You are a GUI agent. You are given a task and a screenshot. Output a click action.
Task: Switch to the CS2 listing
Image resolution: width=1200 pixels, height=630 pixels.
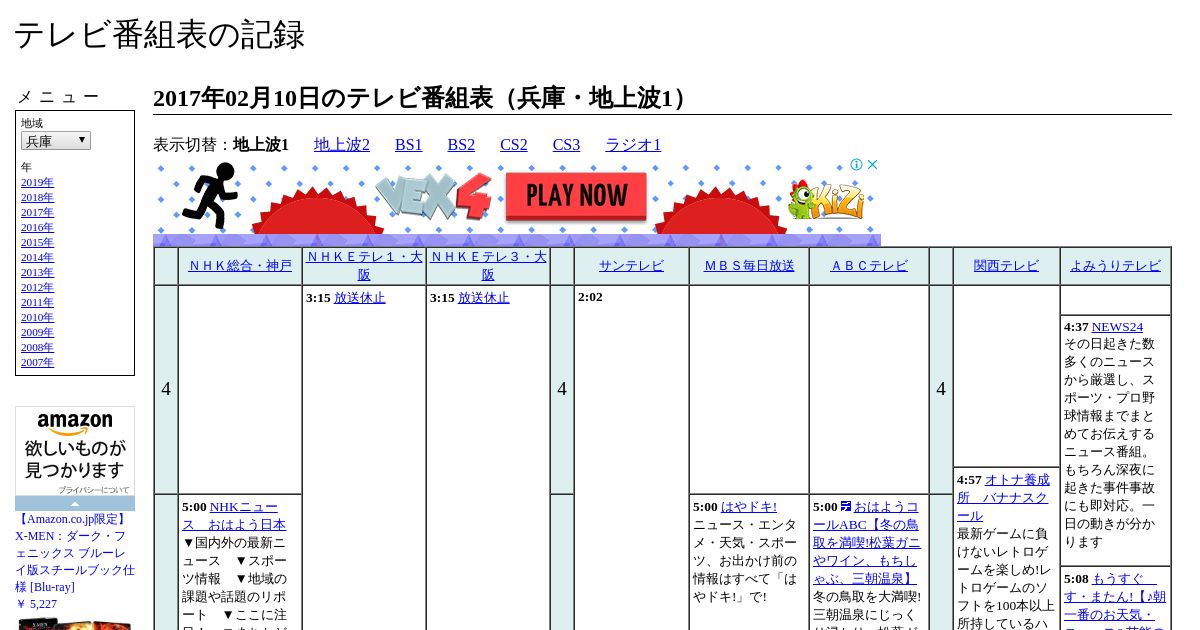point(514,145)
